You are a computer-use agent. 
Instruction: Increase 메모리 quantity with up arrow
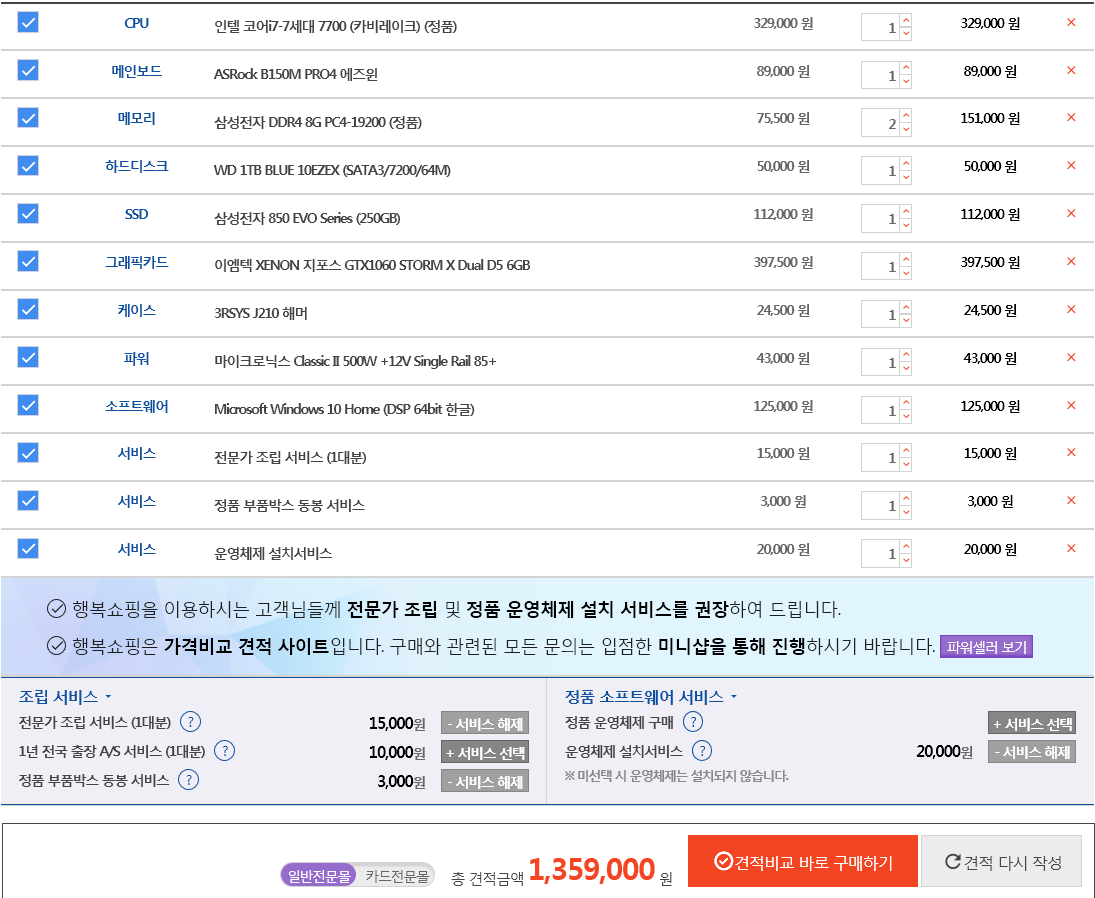pyautogui.click(x=906, y=115)
